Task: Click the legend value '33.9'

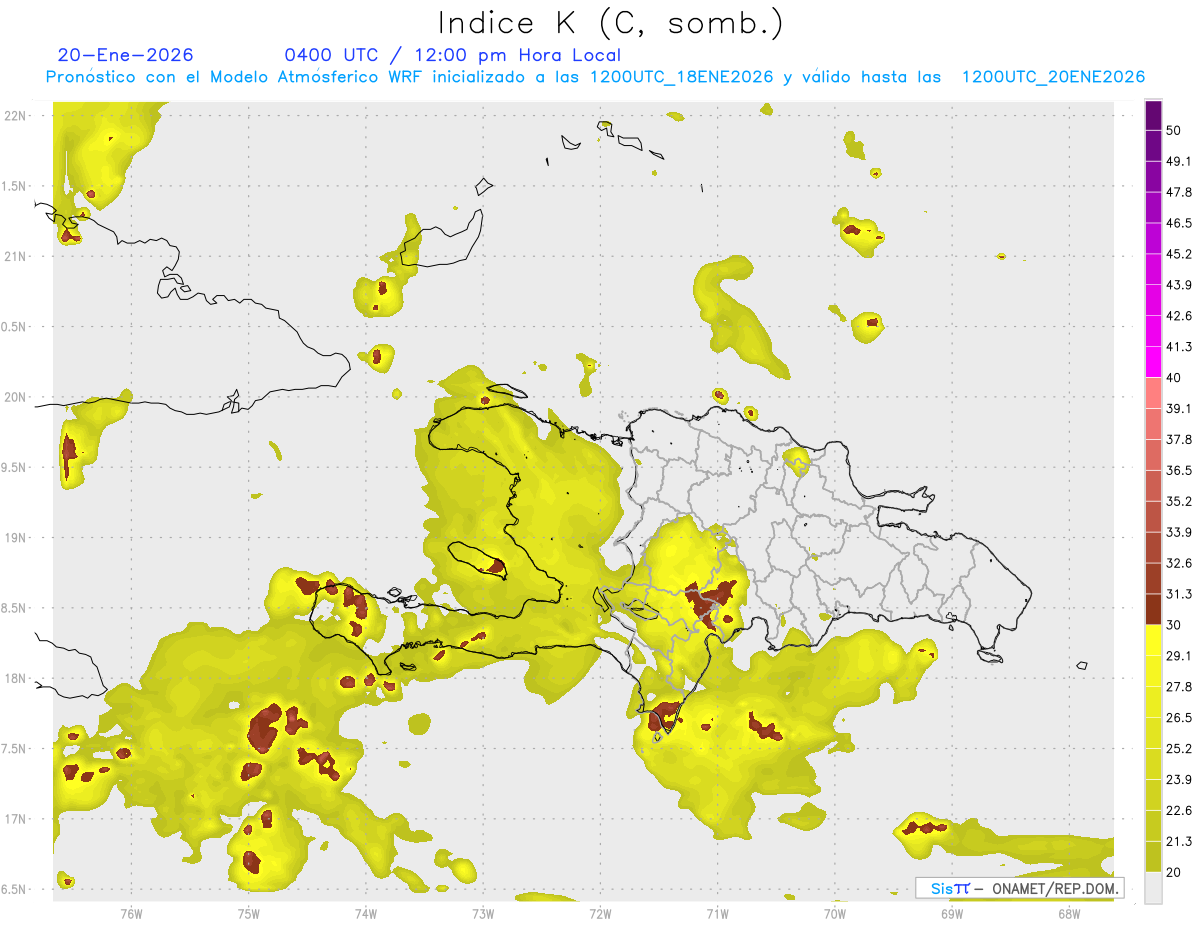Action: point(1179,532)
